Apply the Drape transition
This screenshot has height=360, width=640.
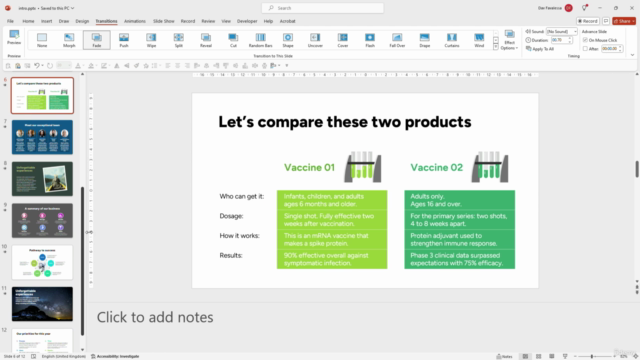click(424, 40)
